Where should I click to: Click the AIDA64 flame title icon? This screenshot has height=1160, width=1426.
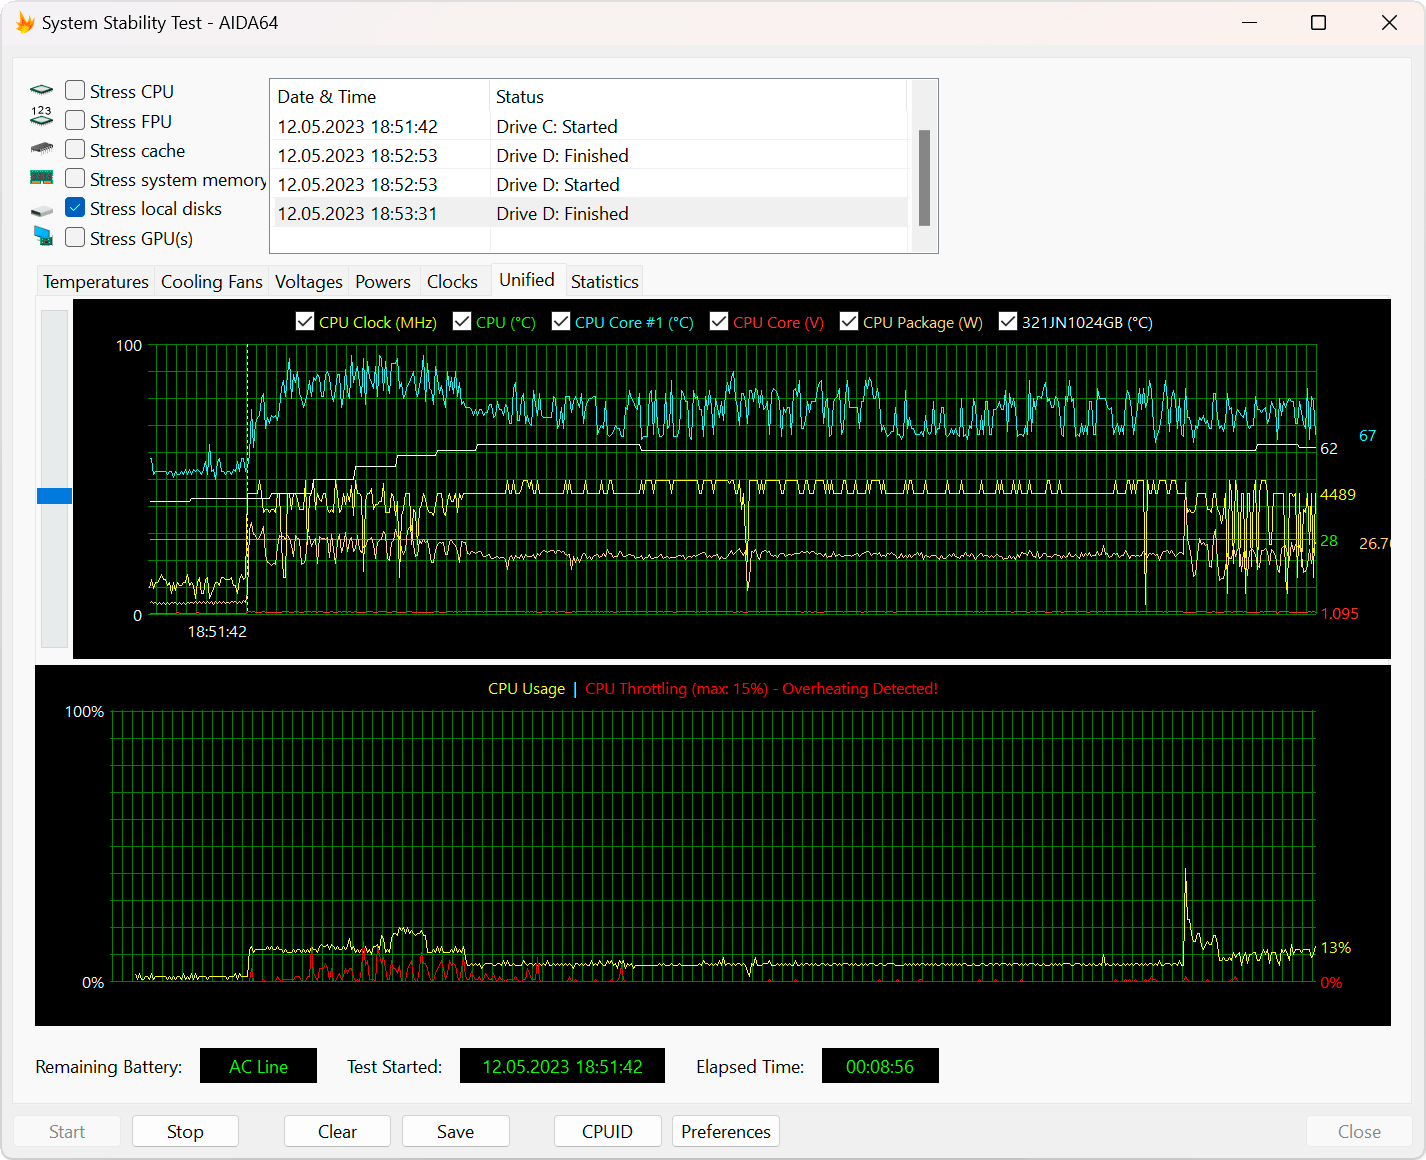click(x=24, y=22)
